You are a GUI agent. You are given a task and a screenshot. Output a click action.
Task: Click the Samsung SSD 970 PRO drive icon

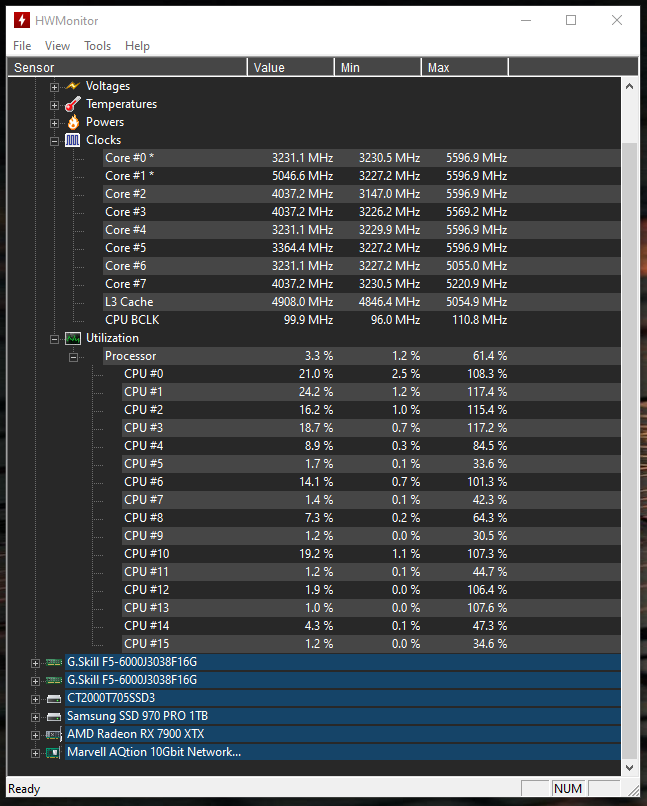54,717
